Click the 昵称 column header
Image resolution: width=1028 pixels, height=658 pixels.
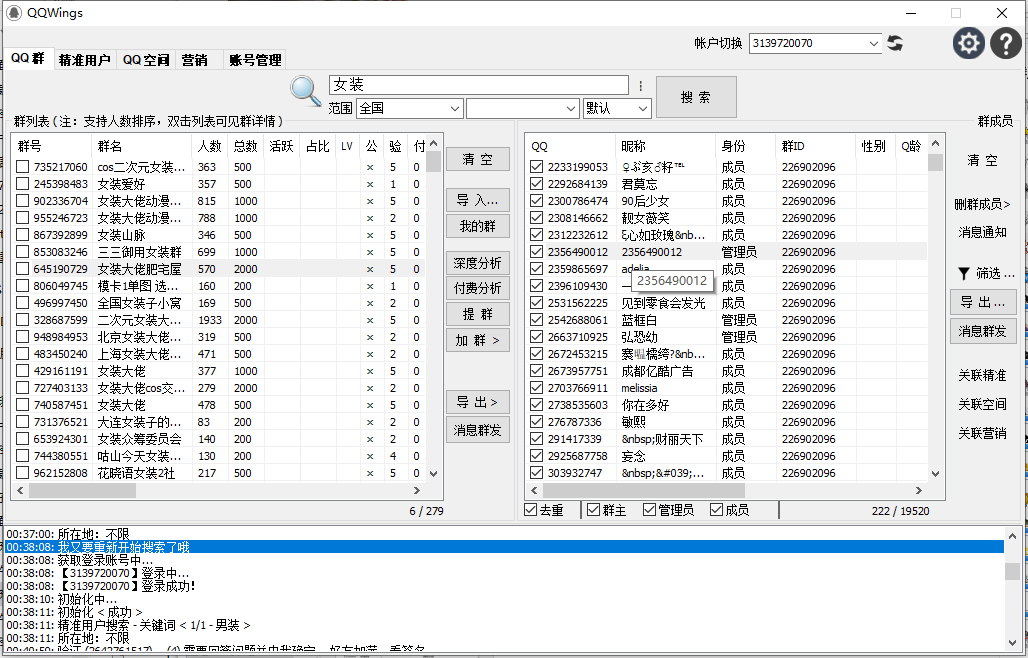coord(665,146)
